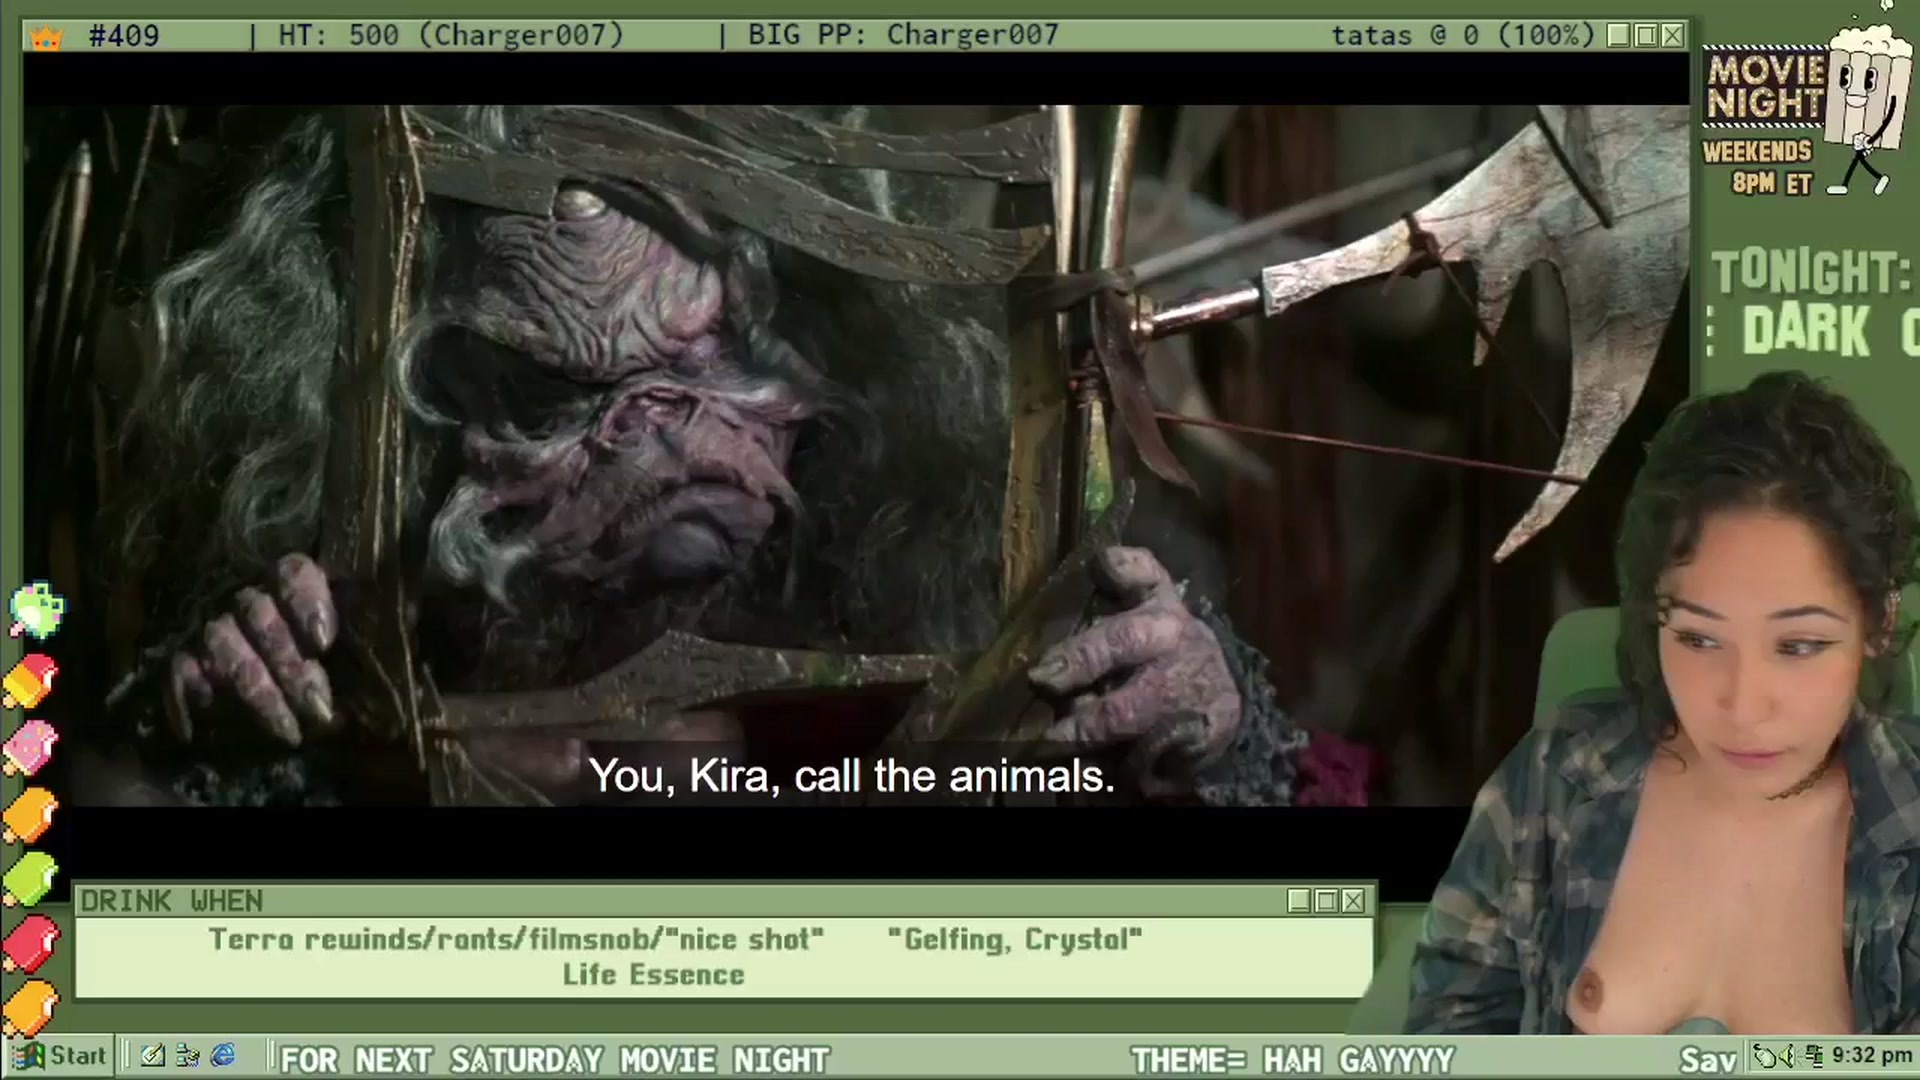Click the orange popsicle just above Start

pyautogui.click(x=31, y=1008)
